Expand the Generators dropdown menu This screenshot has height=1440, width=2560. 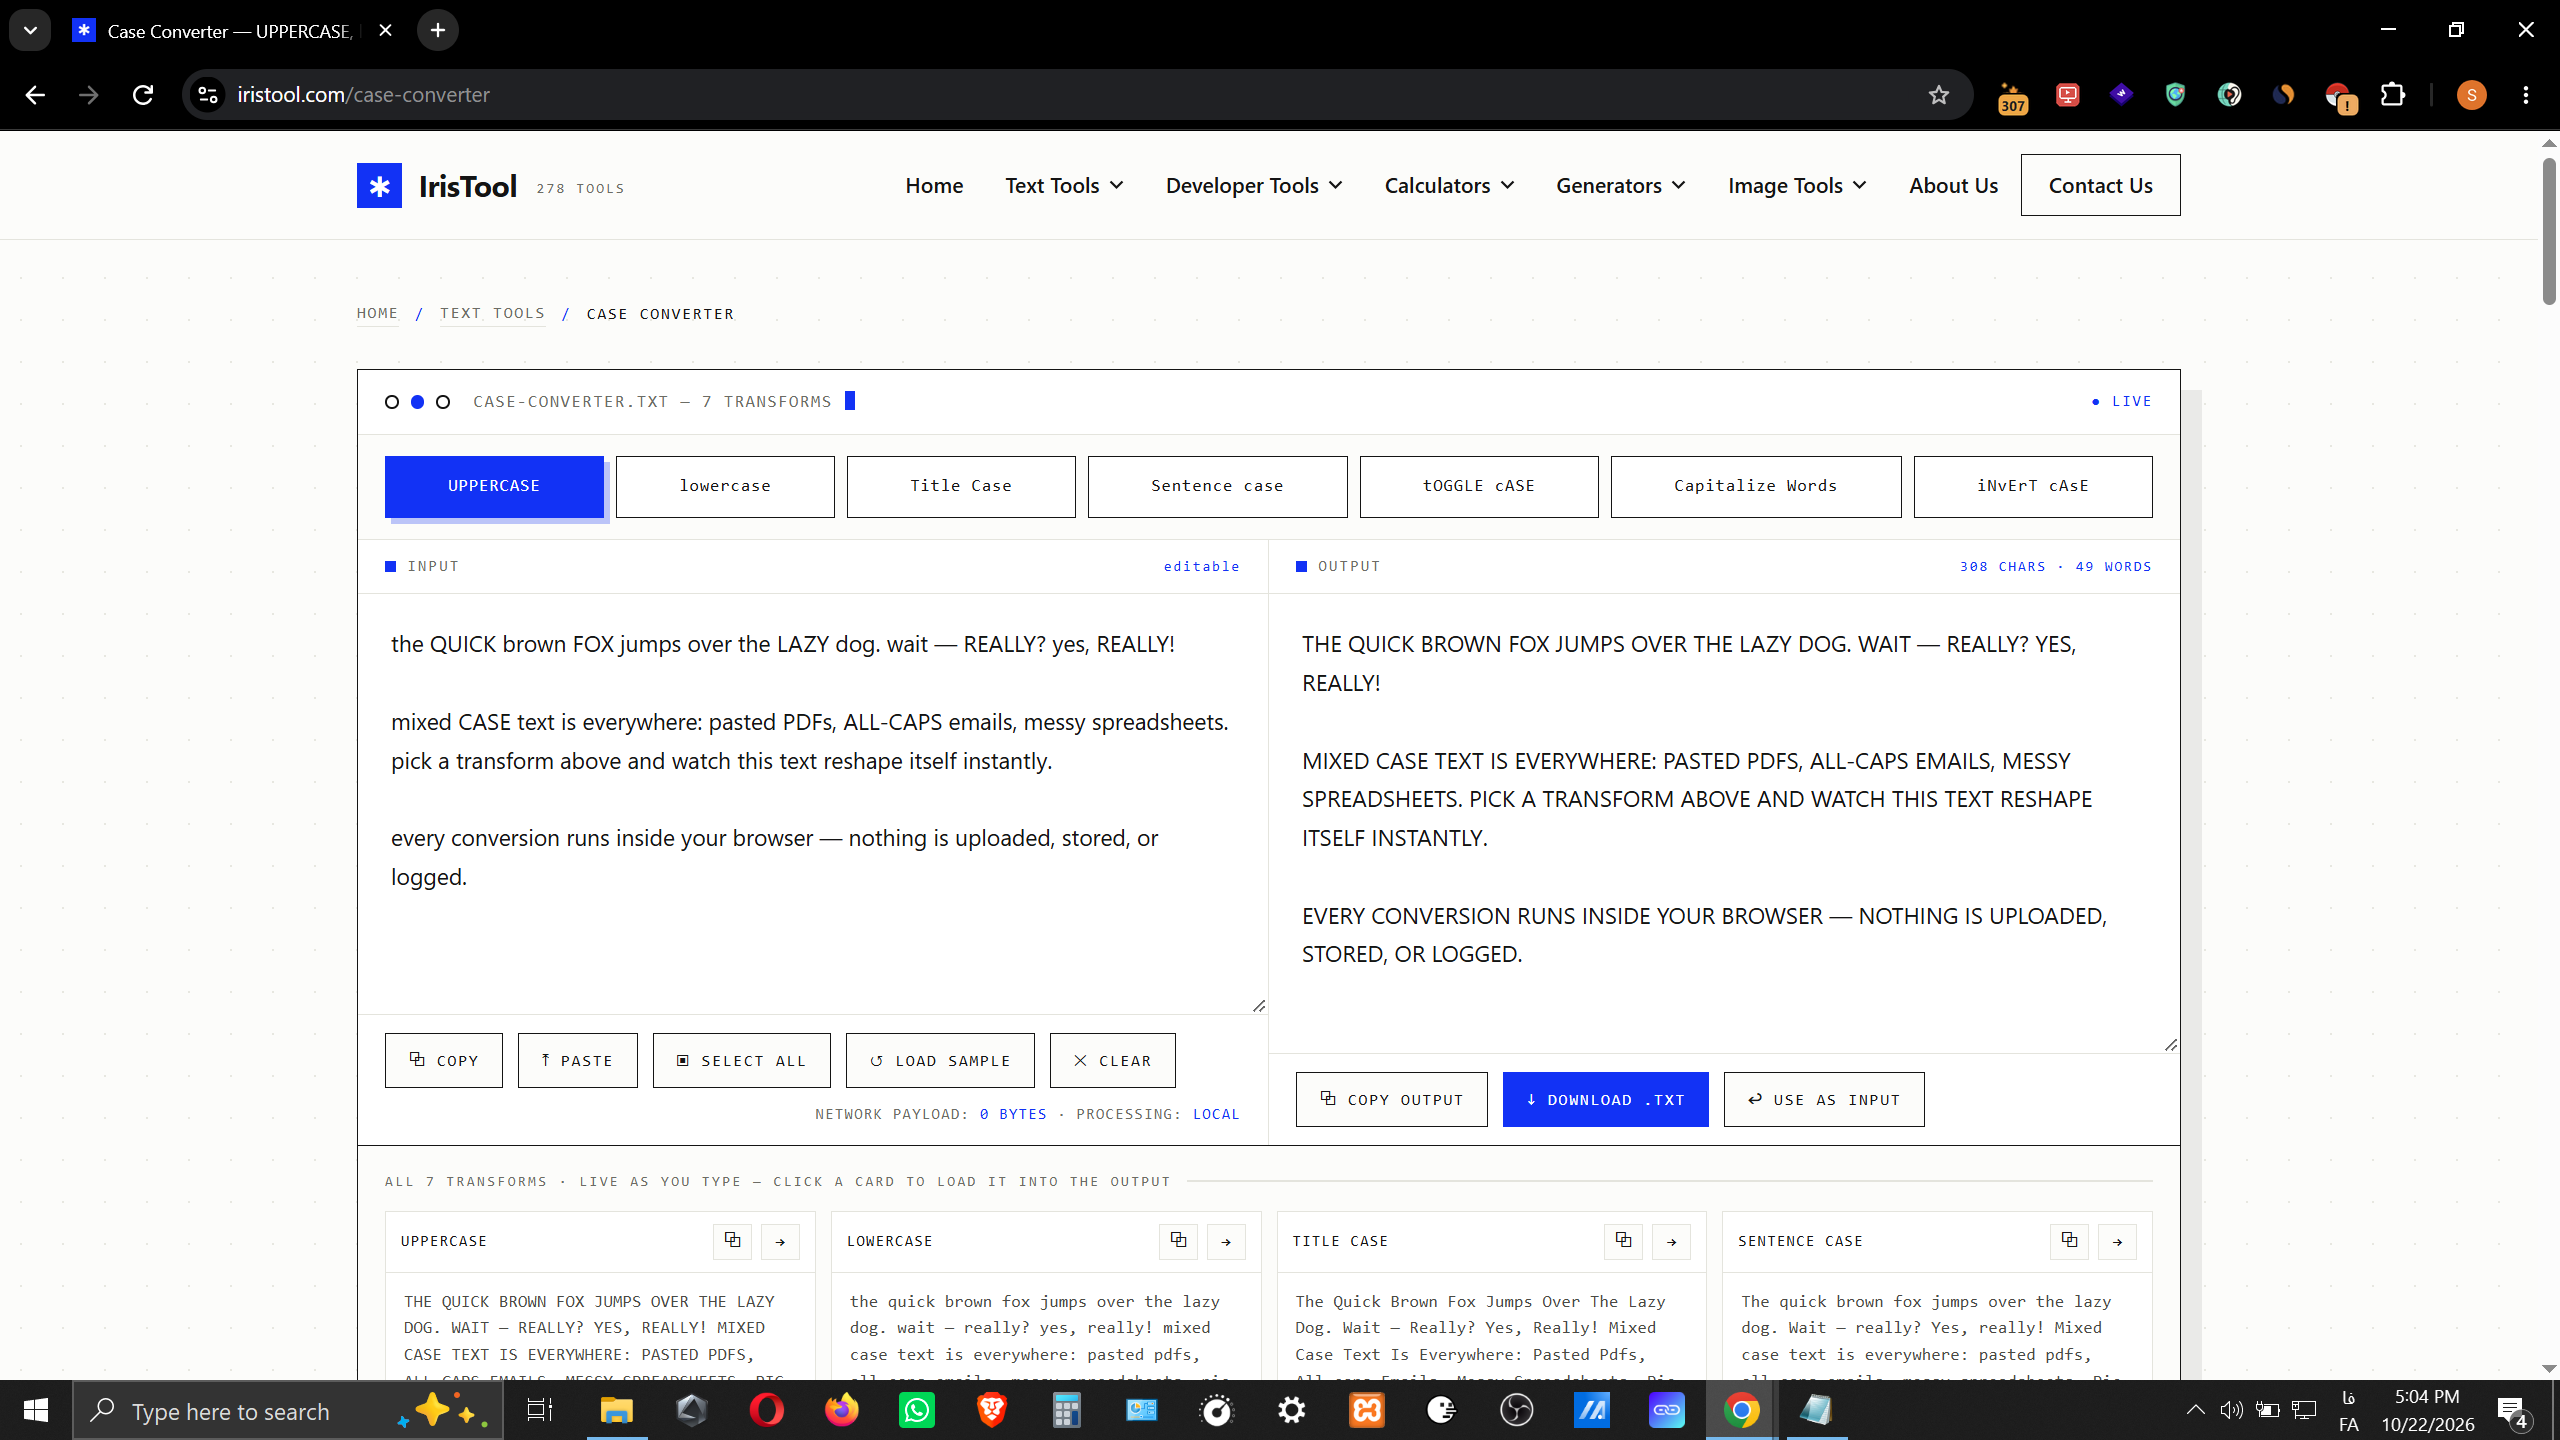point(1621,185)
